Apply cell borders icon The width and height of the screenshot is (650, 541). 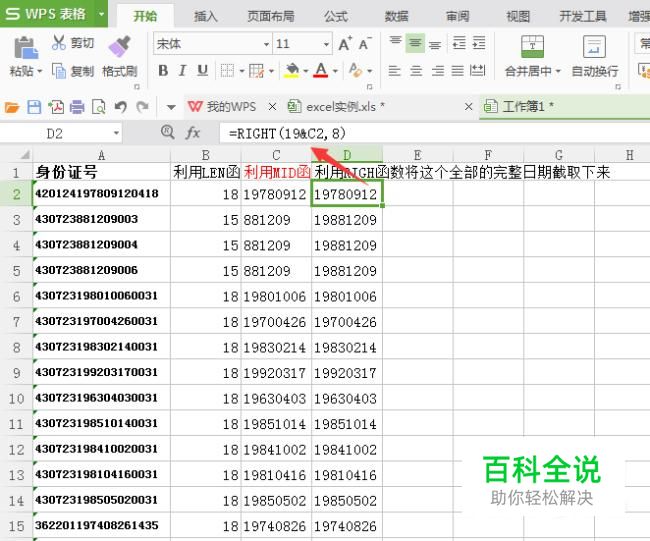[x=227, y=71]
